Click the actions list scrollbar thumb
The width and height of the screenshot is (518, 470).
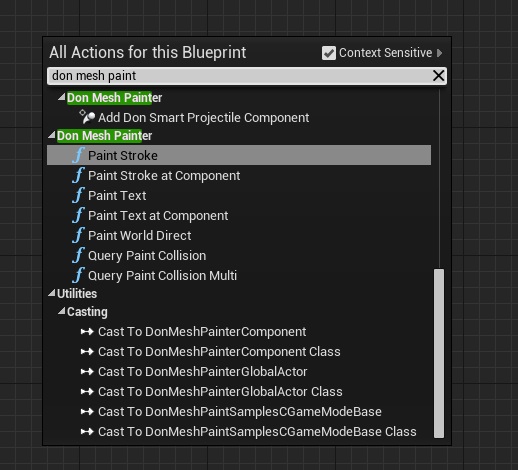pyautogui.click(x=439, y=353)
